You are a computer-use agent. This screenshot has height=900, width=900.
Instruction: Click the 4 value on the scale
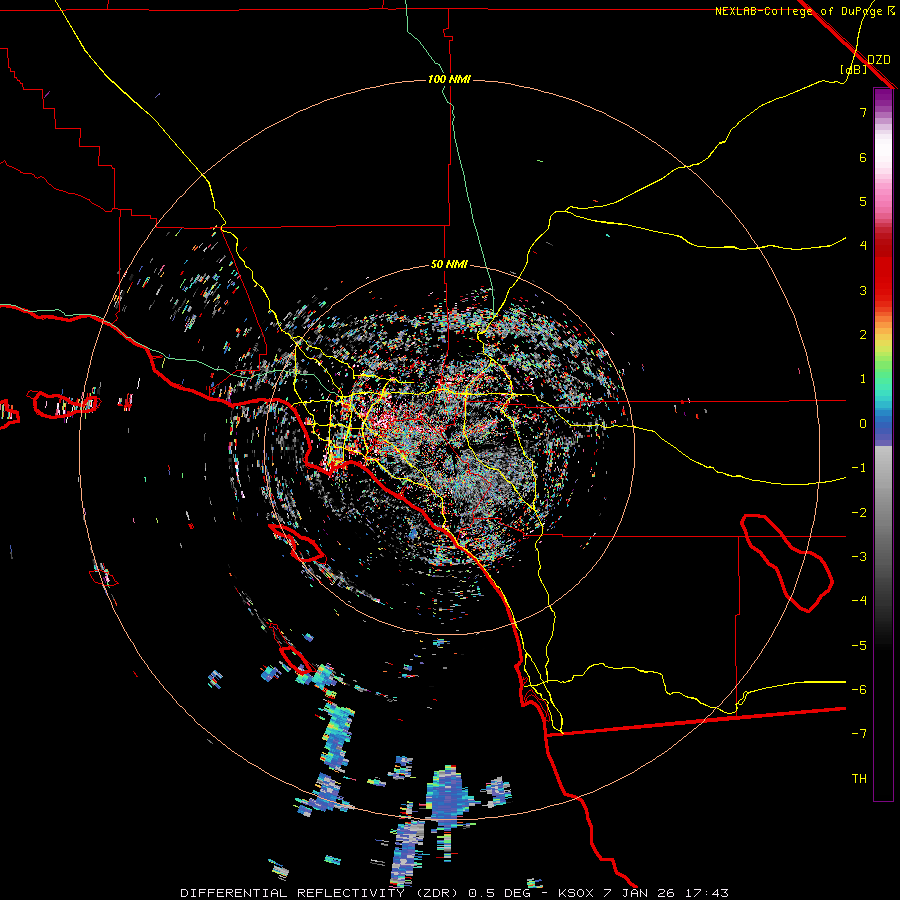pyautogui.click(x=863, y=246)
